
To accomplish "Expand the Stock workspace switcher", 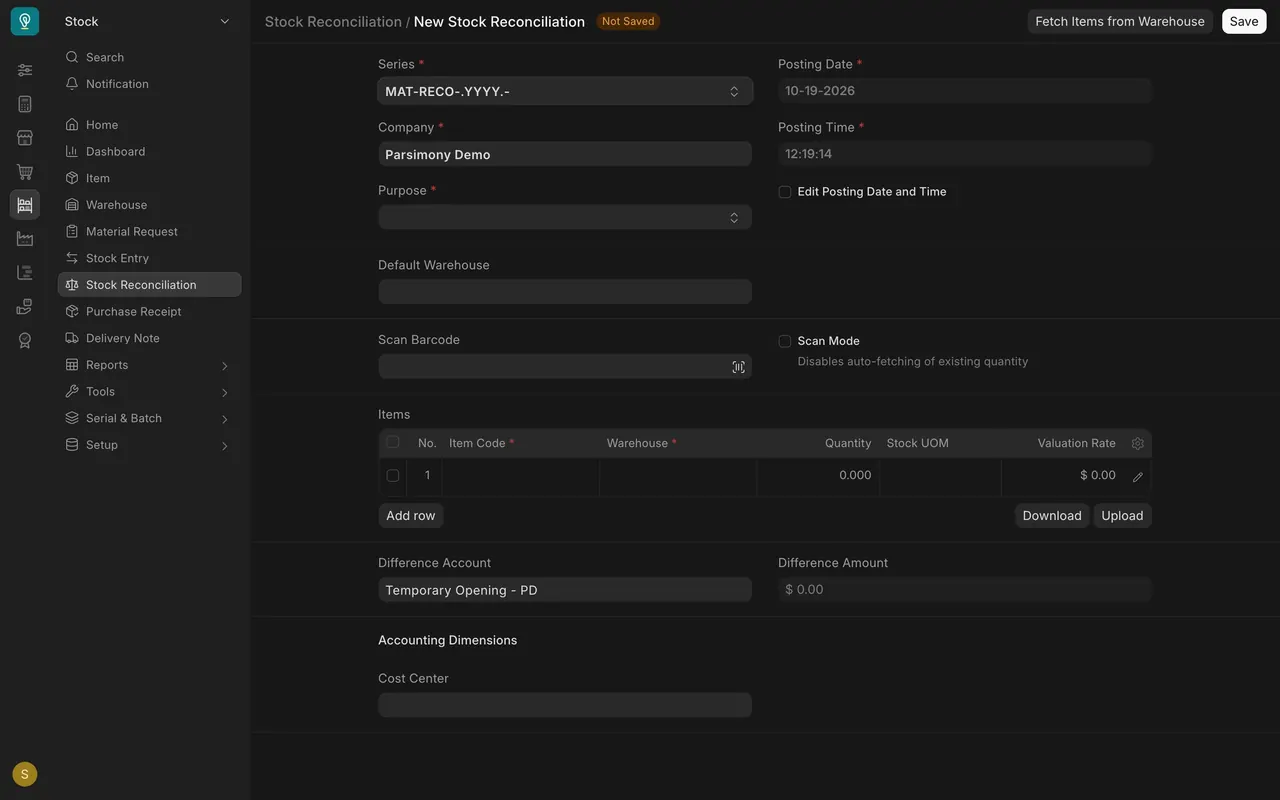I will (x=147, y=21).
